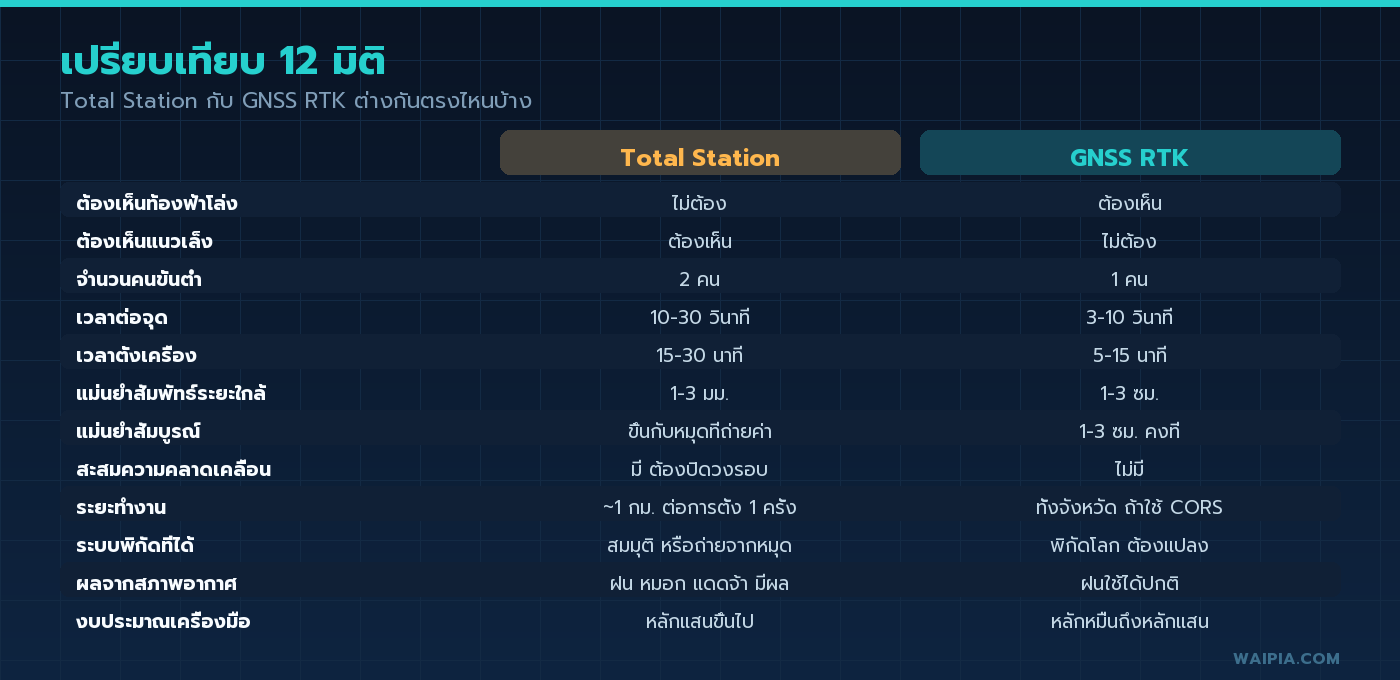Open the WAIPIA.COM watermark link
Screen dimensions: 1400x680
coord(1286,658)
